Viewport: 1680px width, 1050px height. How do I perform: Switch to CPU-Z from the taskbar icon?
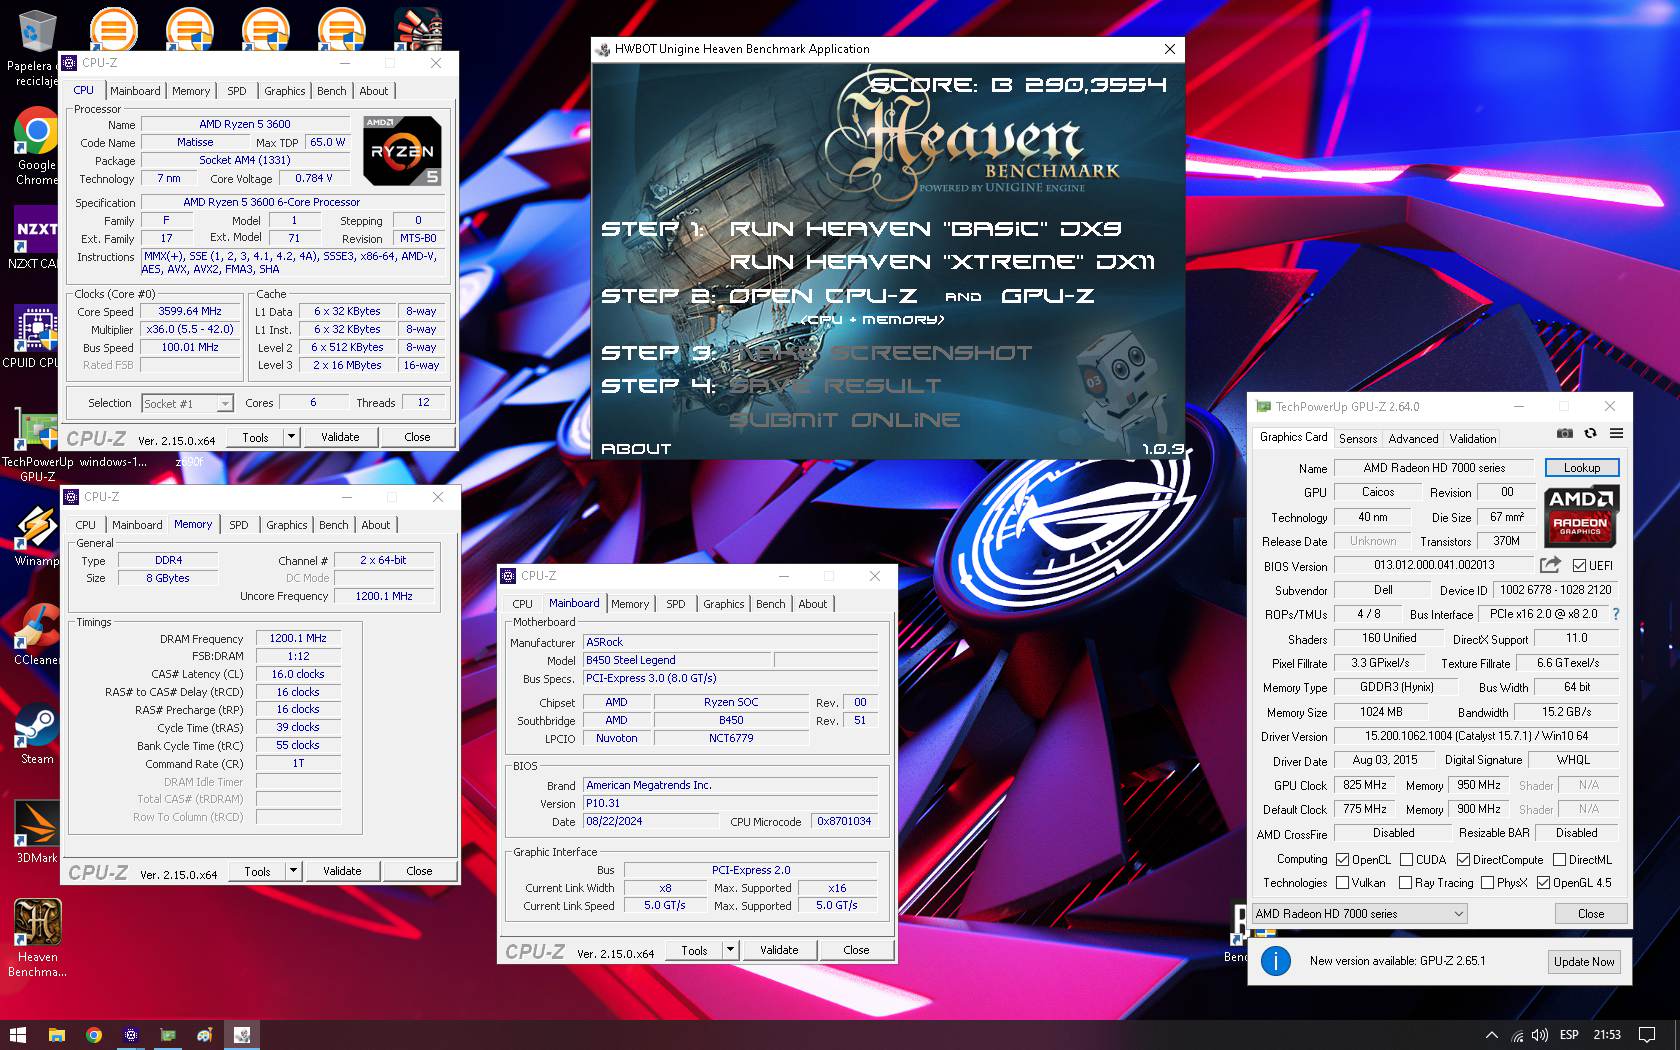tap(130, 1035)
